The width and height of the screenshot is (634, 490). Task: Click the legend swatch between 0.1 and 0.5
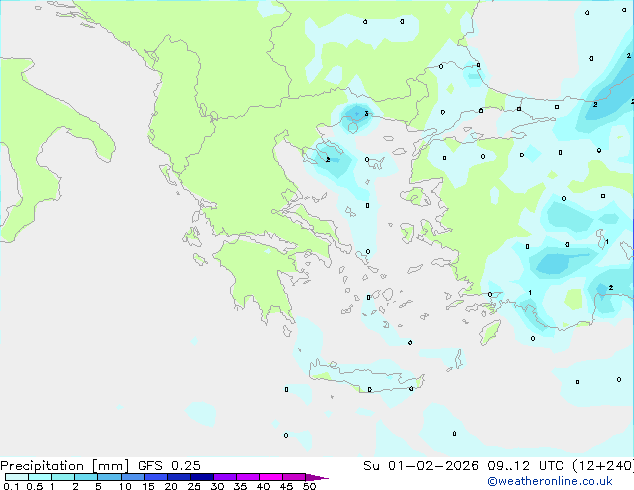click(17, 477)
